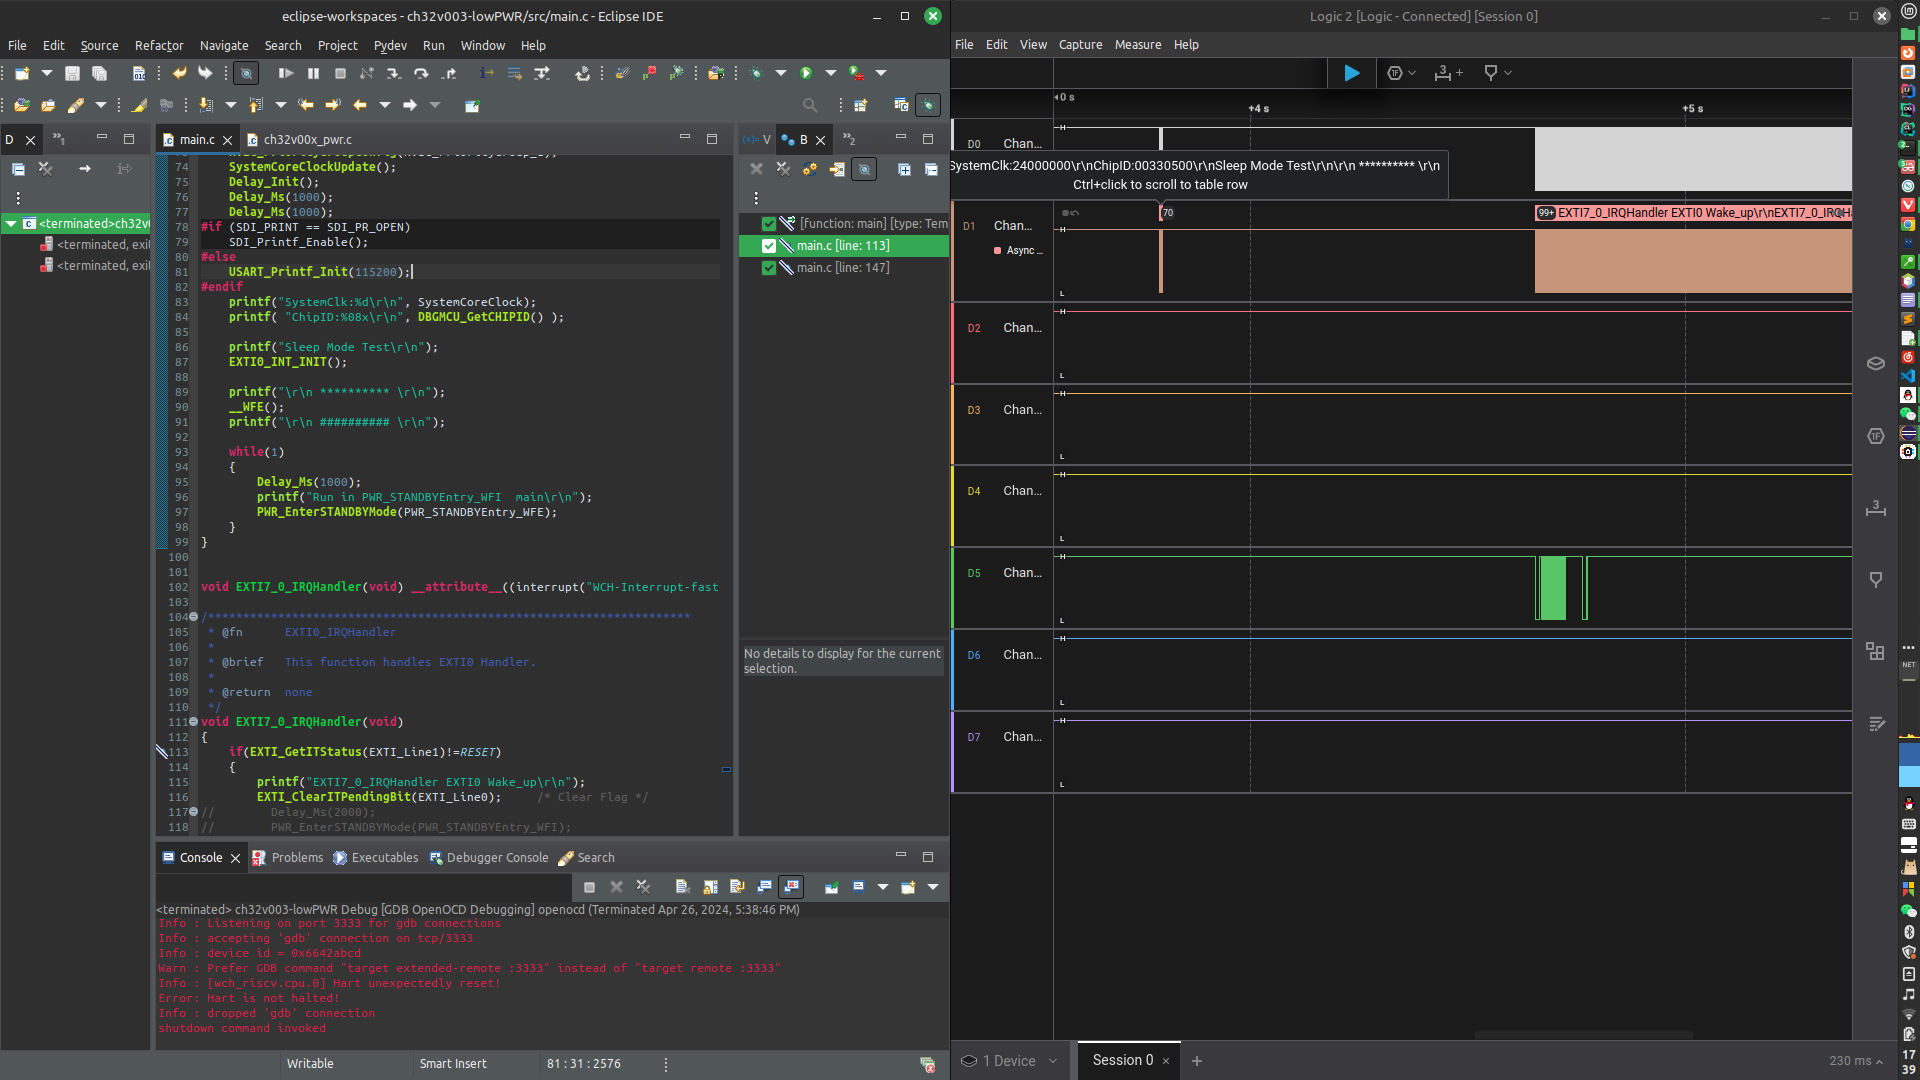Click the EXTI7_0_IRQHandler decoded data bubble
Viewport: 1920px width, 1080px height.
[x=1694, y=213]
